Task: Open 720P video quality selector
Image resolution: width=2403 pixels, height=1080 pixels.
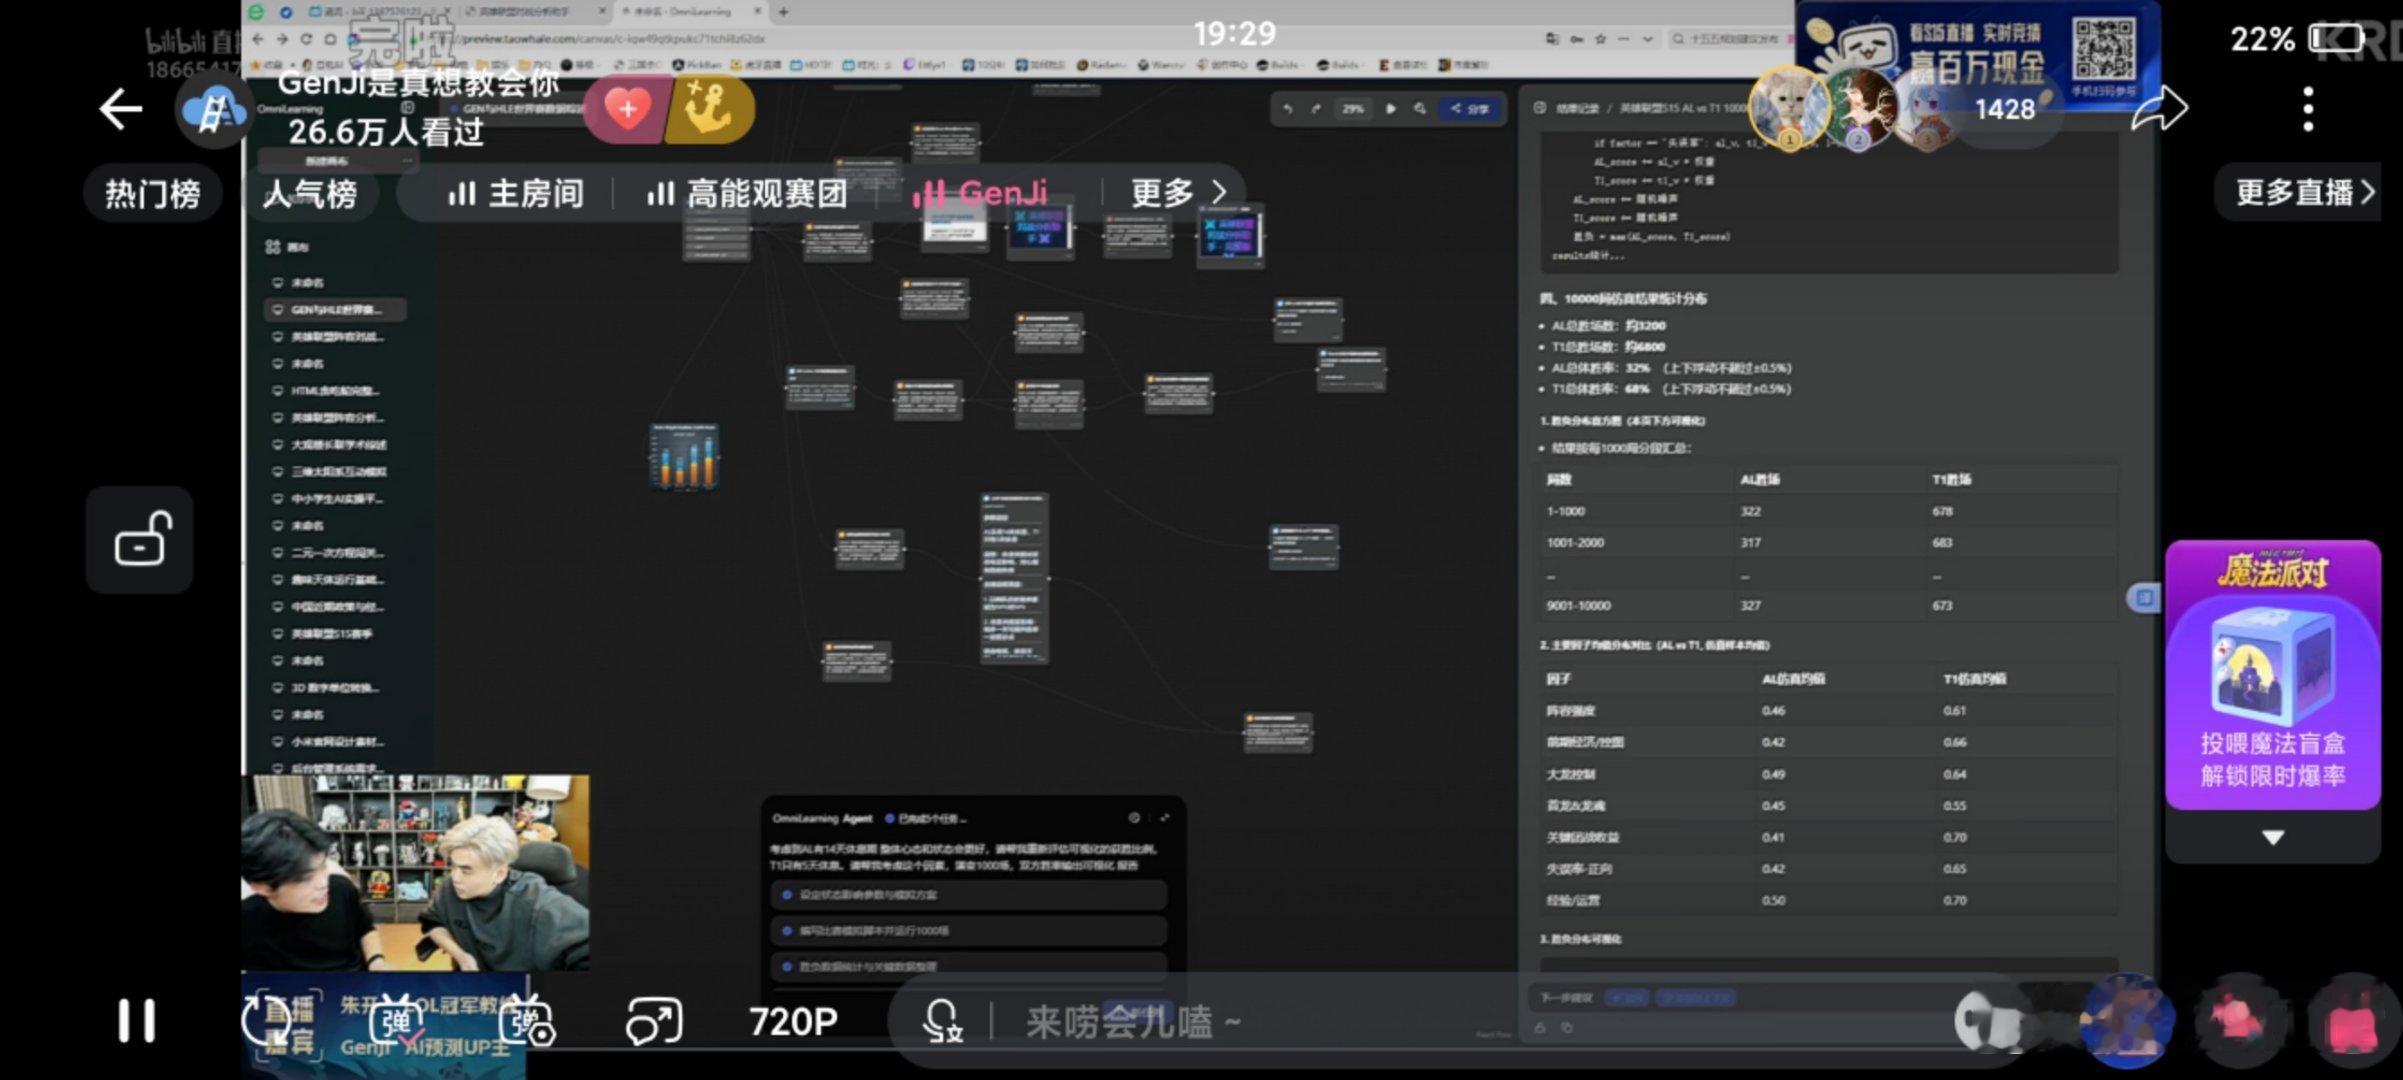Action: [793, 1021]
